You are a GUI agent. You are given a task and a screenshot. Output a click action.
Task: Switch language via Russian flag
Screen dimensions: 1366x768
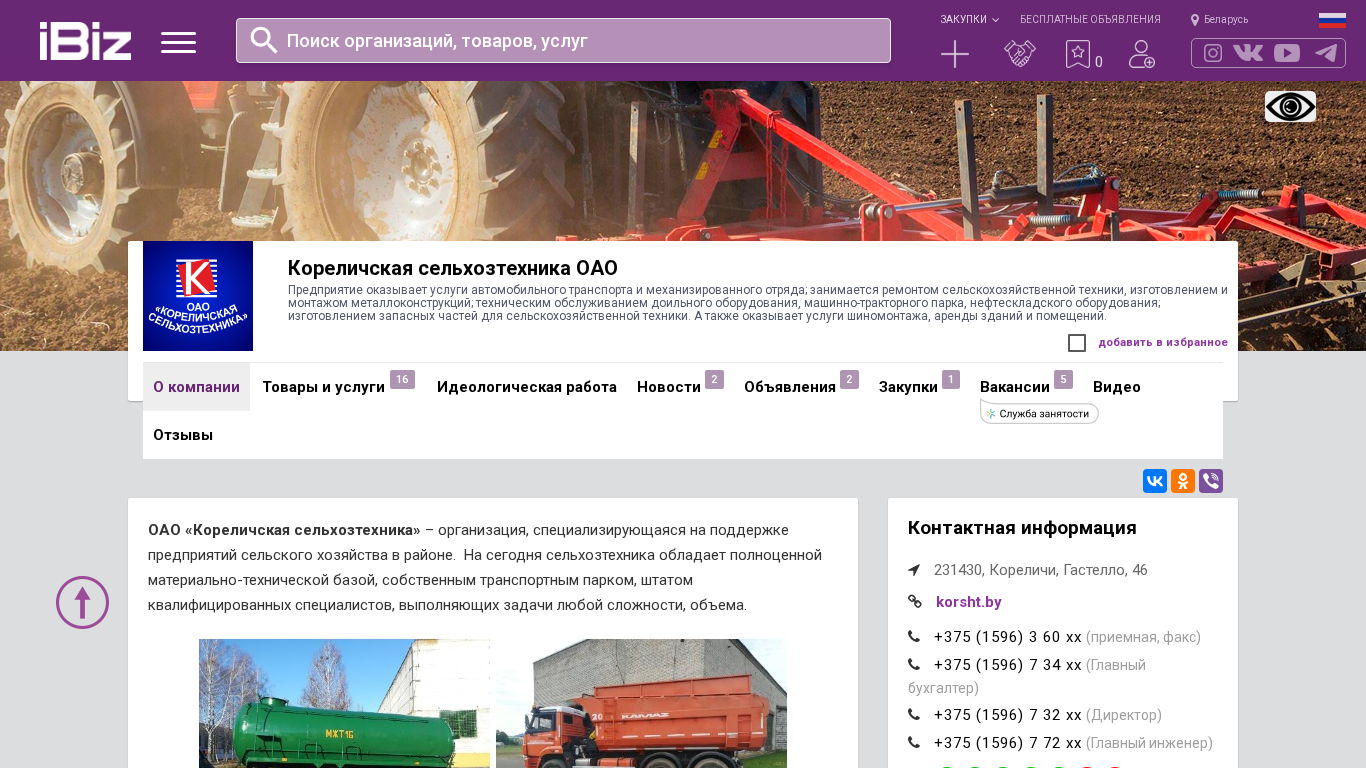[1332, 19]
